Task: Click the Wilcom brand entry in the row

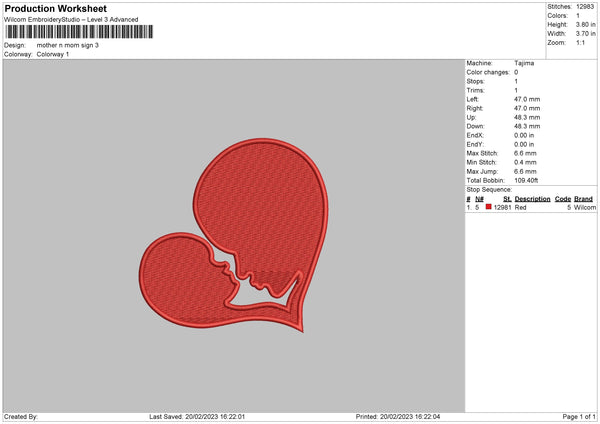Action: pos(584,207)
